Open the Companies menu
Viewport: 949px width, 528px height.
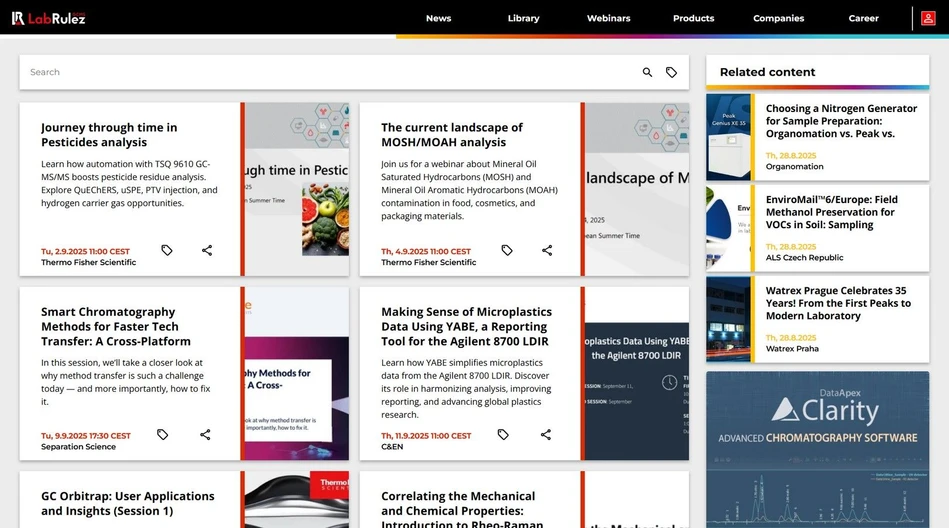point(778,18)
